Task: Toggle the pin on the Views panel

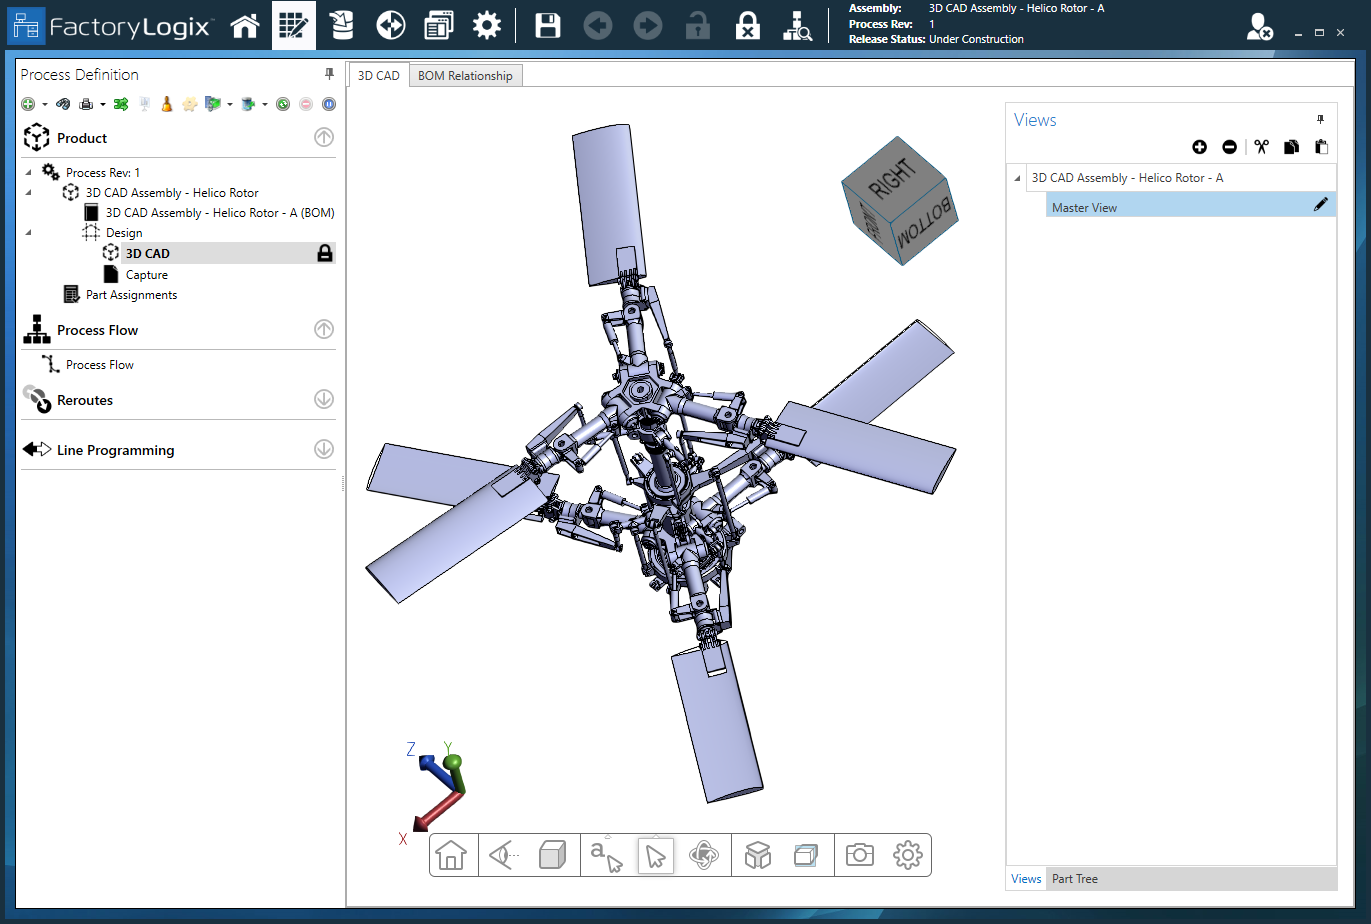Action: coord(1320,119)
